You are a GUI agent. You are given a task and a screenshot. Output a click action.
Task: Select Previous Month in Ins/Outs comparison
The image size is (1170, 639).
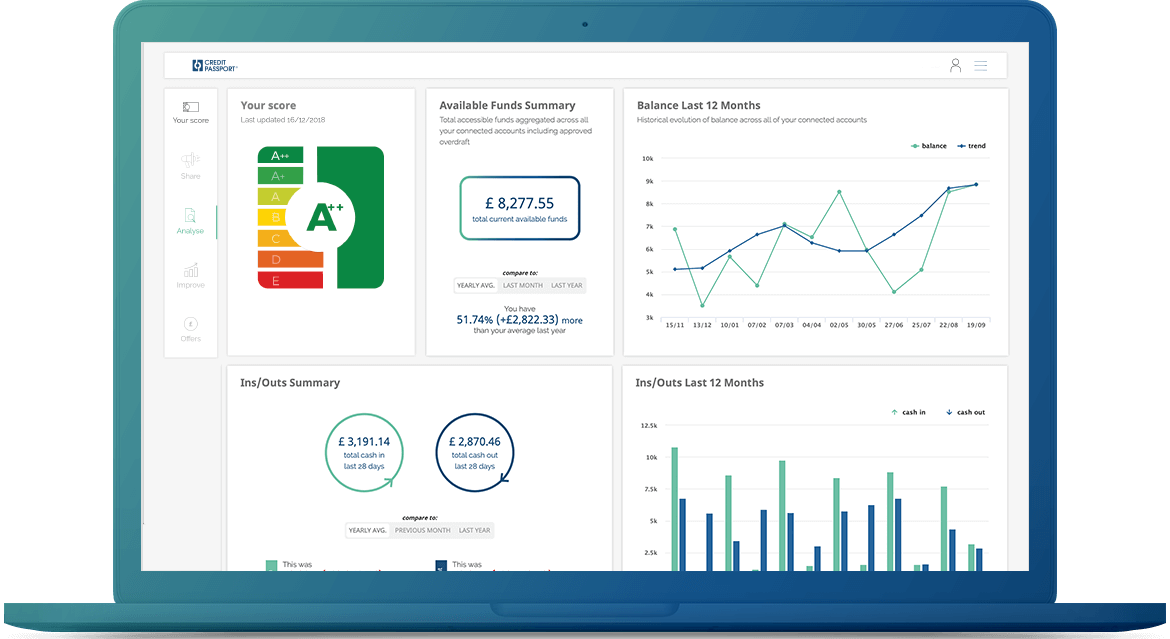pyautogui.click(x=422, y=530)
